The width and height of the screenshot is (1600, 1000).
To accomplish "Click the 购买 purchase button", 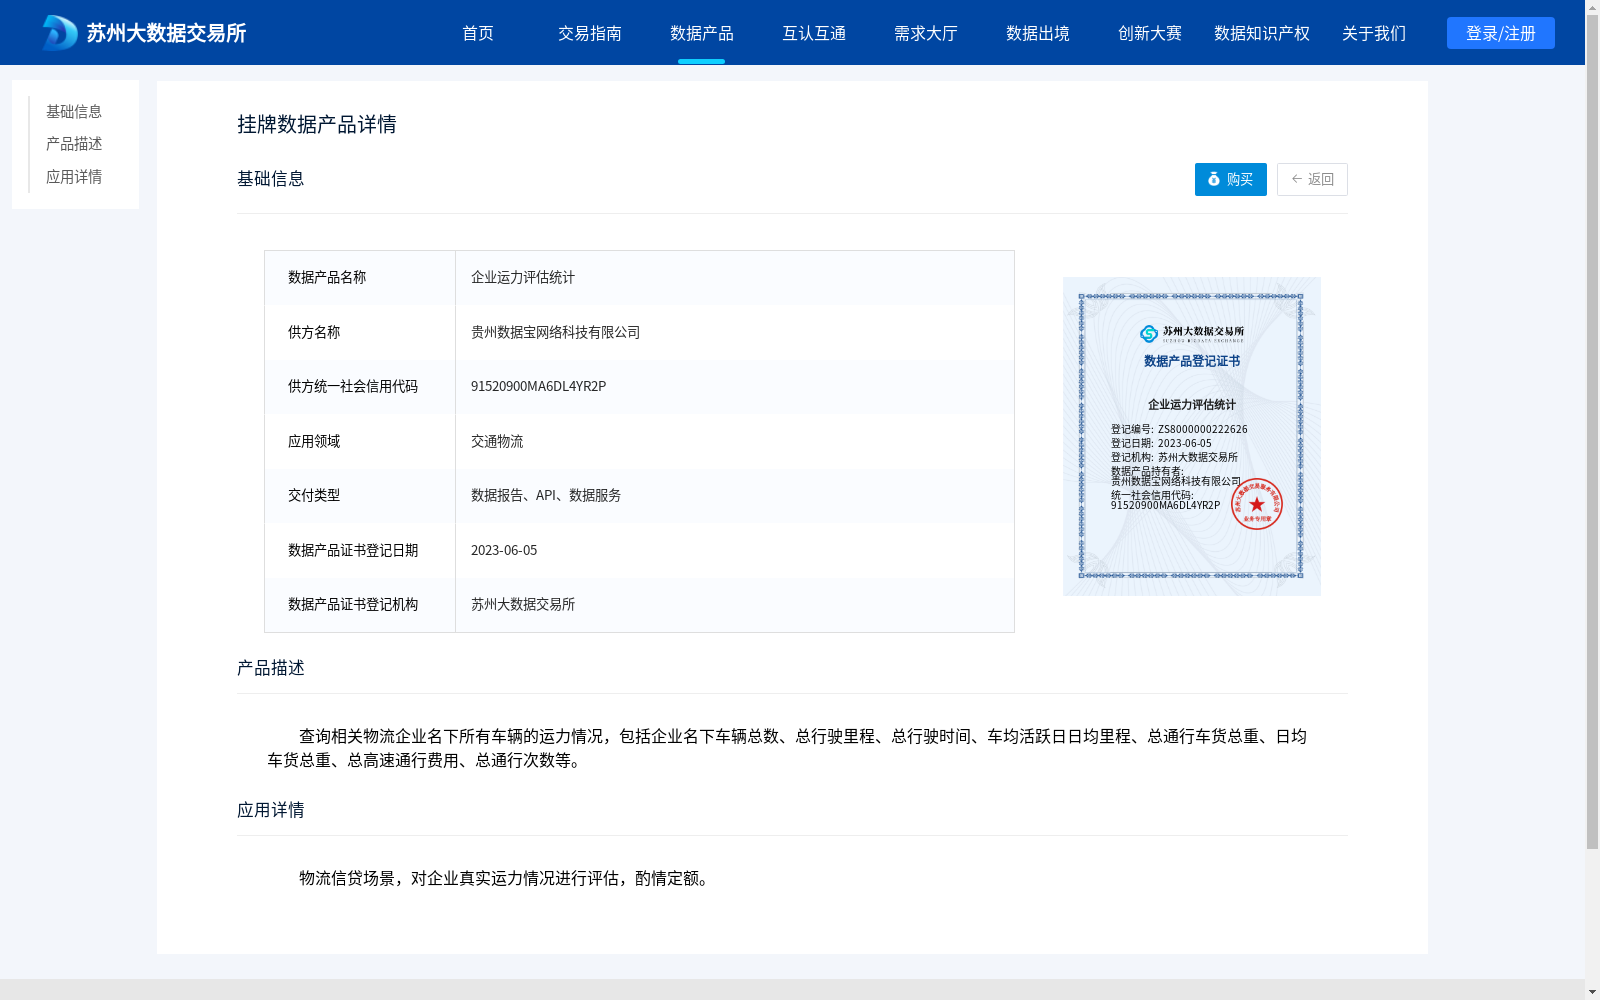I will [x=1231, y=179].
